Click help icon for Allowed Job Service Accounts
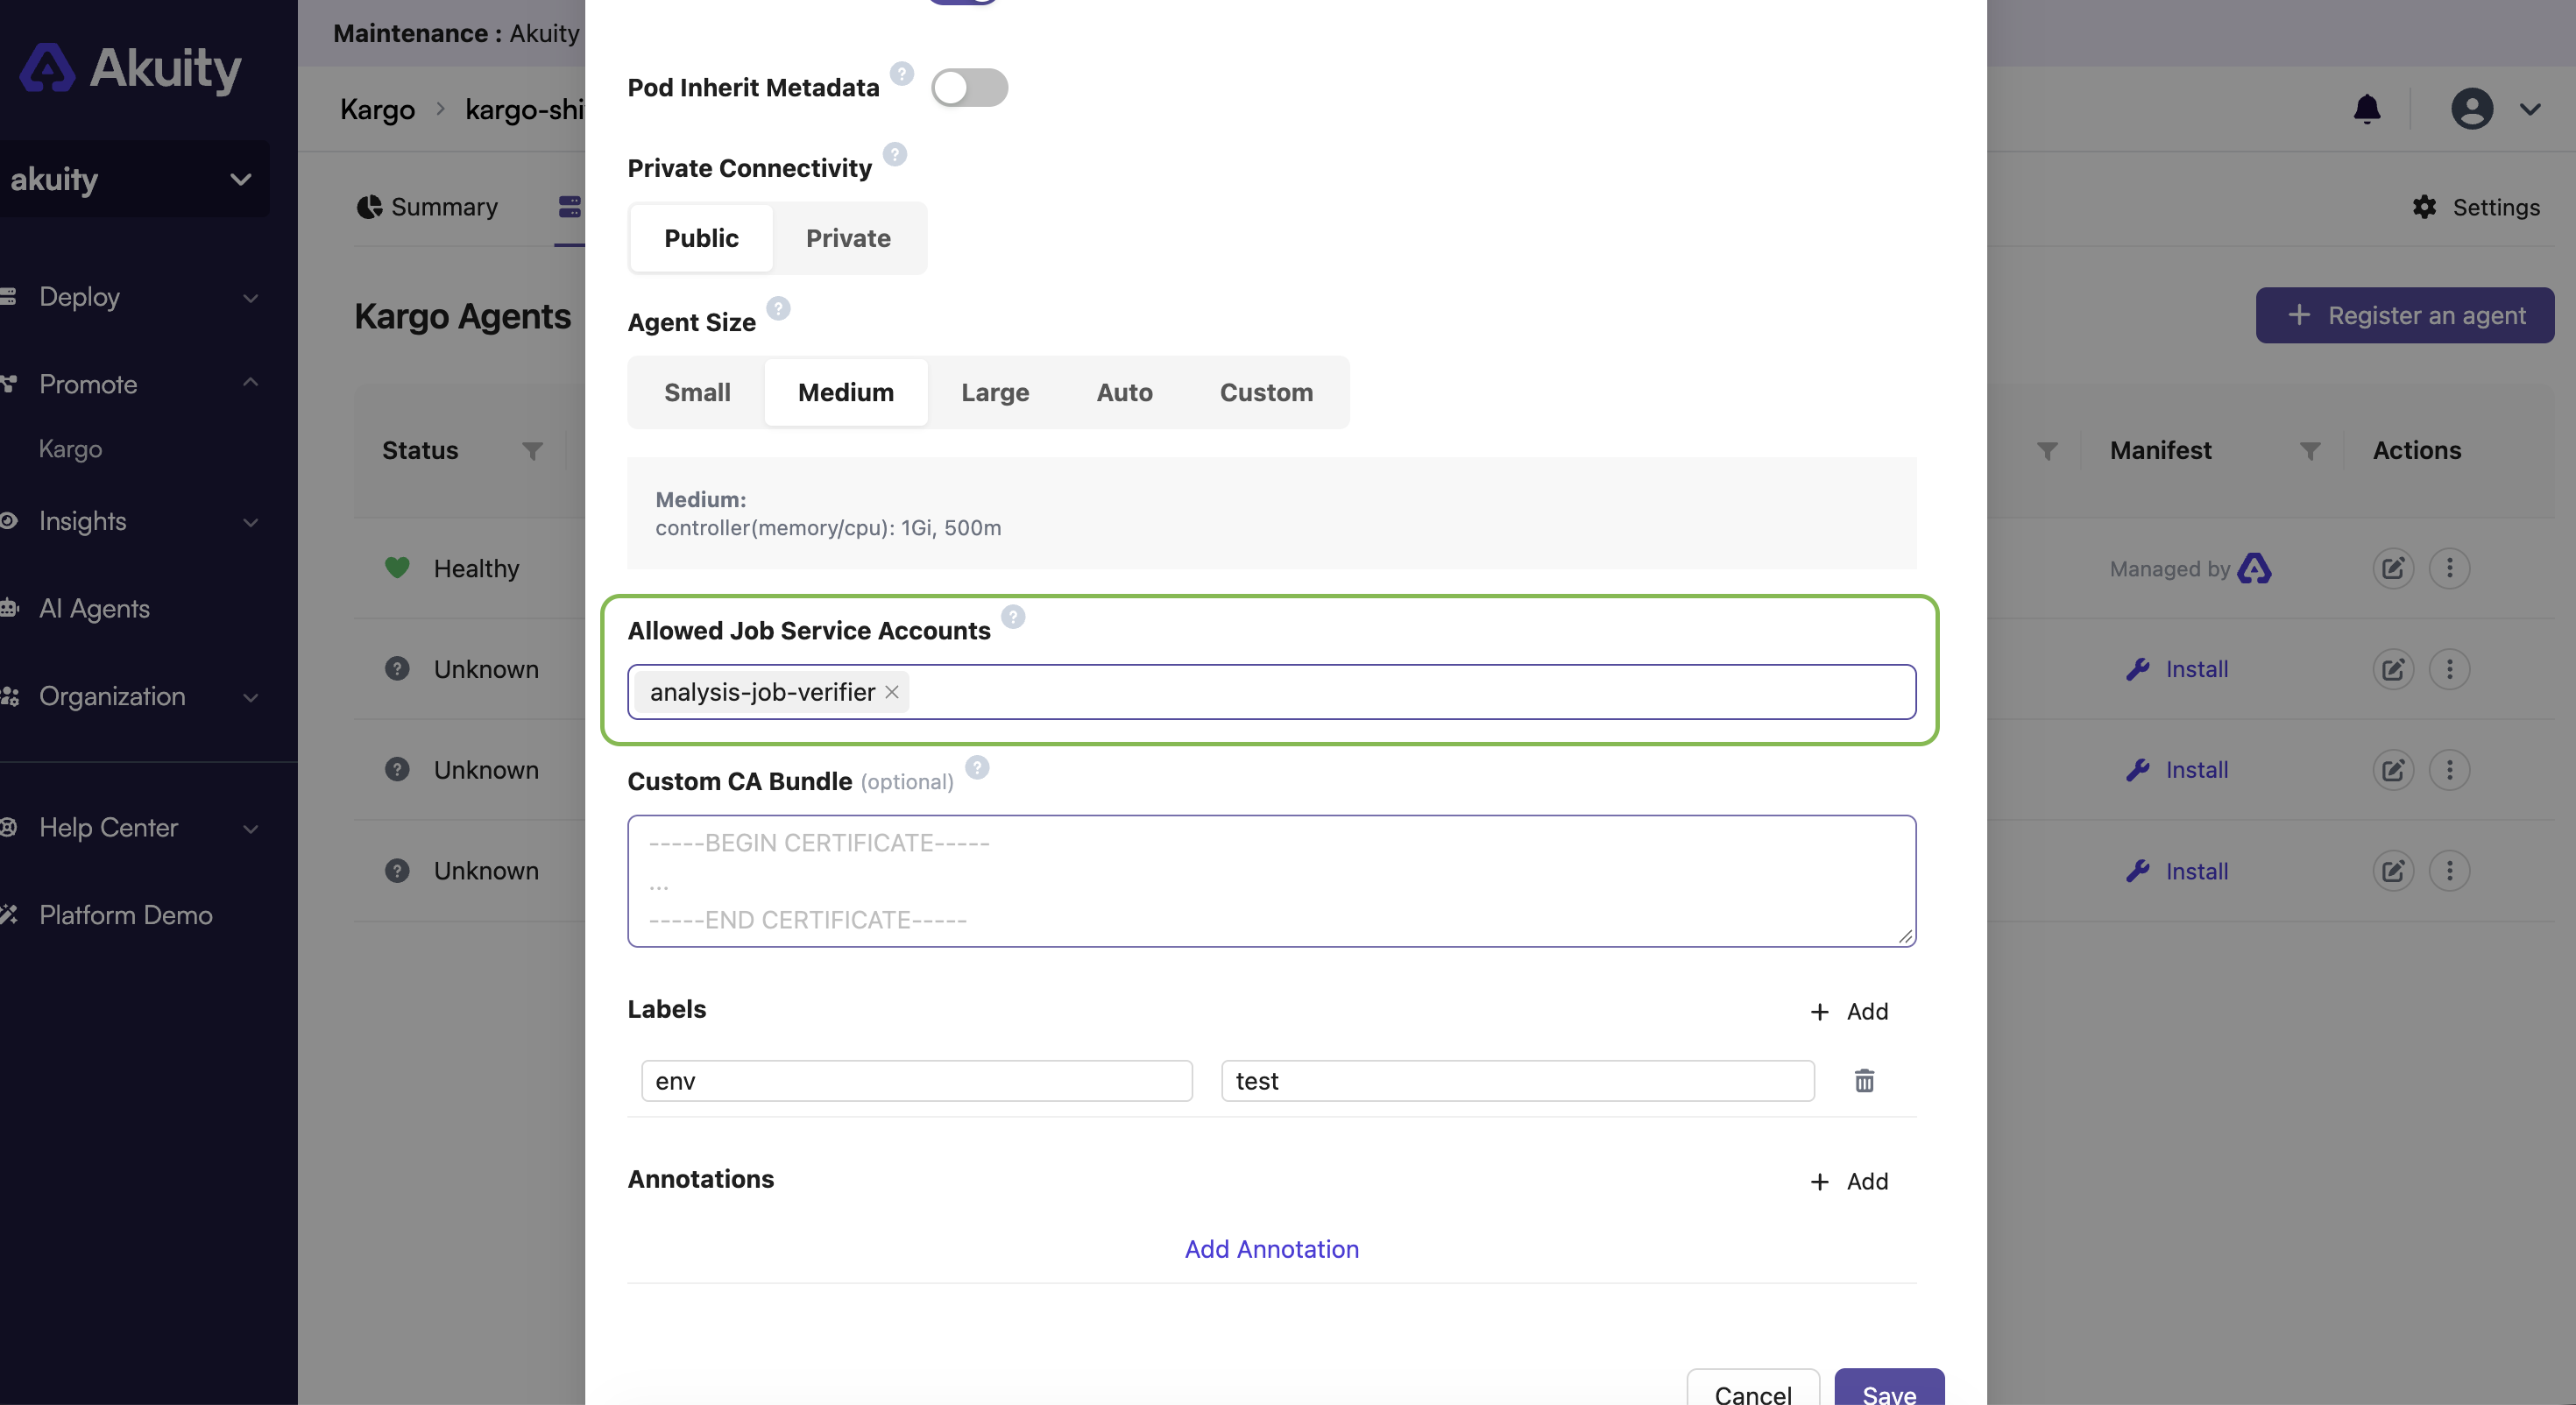The image size is (2576, 1405). click(1013, 616)
